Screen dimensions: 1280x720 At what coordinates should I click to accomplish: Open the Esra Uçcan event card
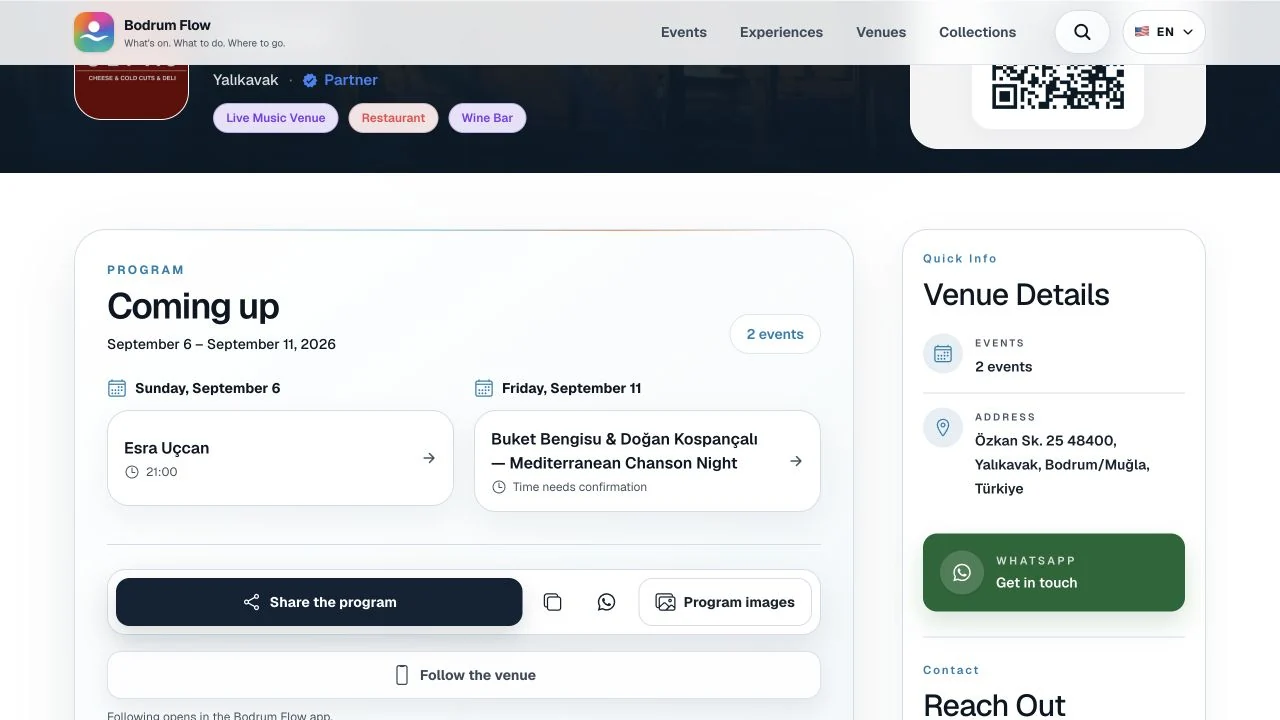(x=280, y=458)
